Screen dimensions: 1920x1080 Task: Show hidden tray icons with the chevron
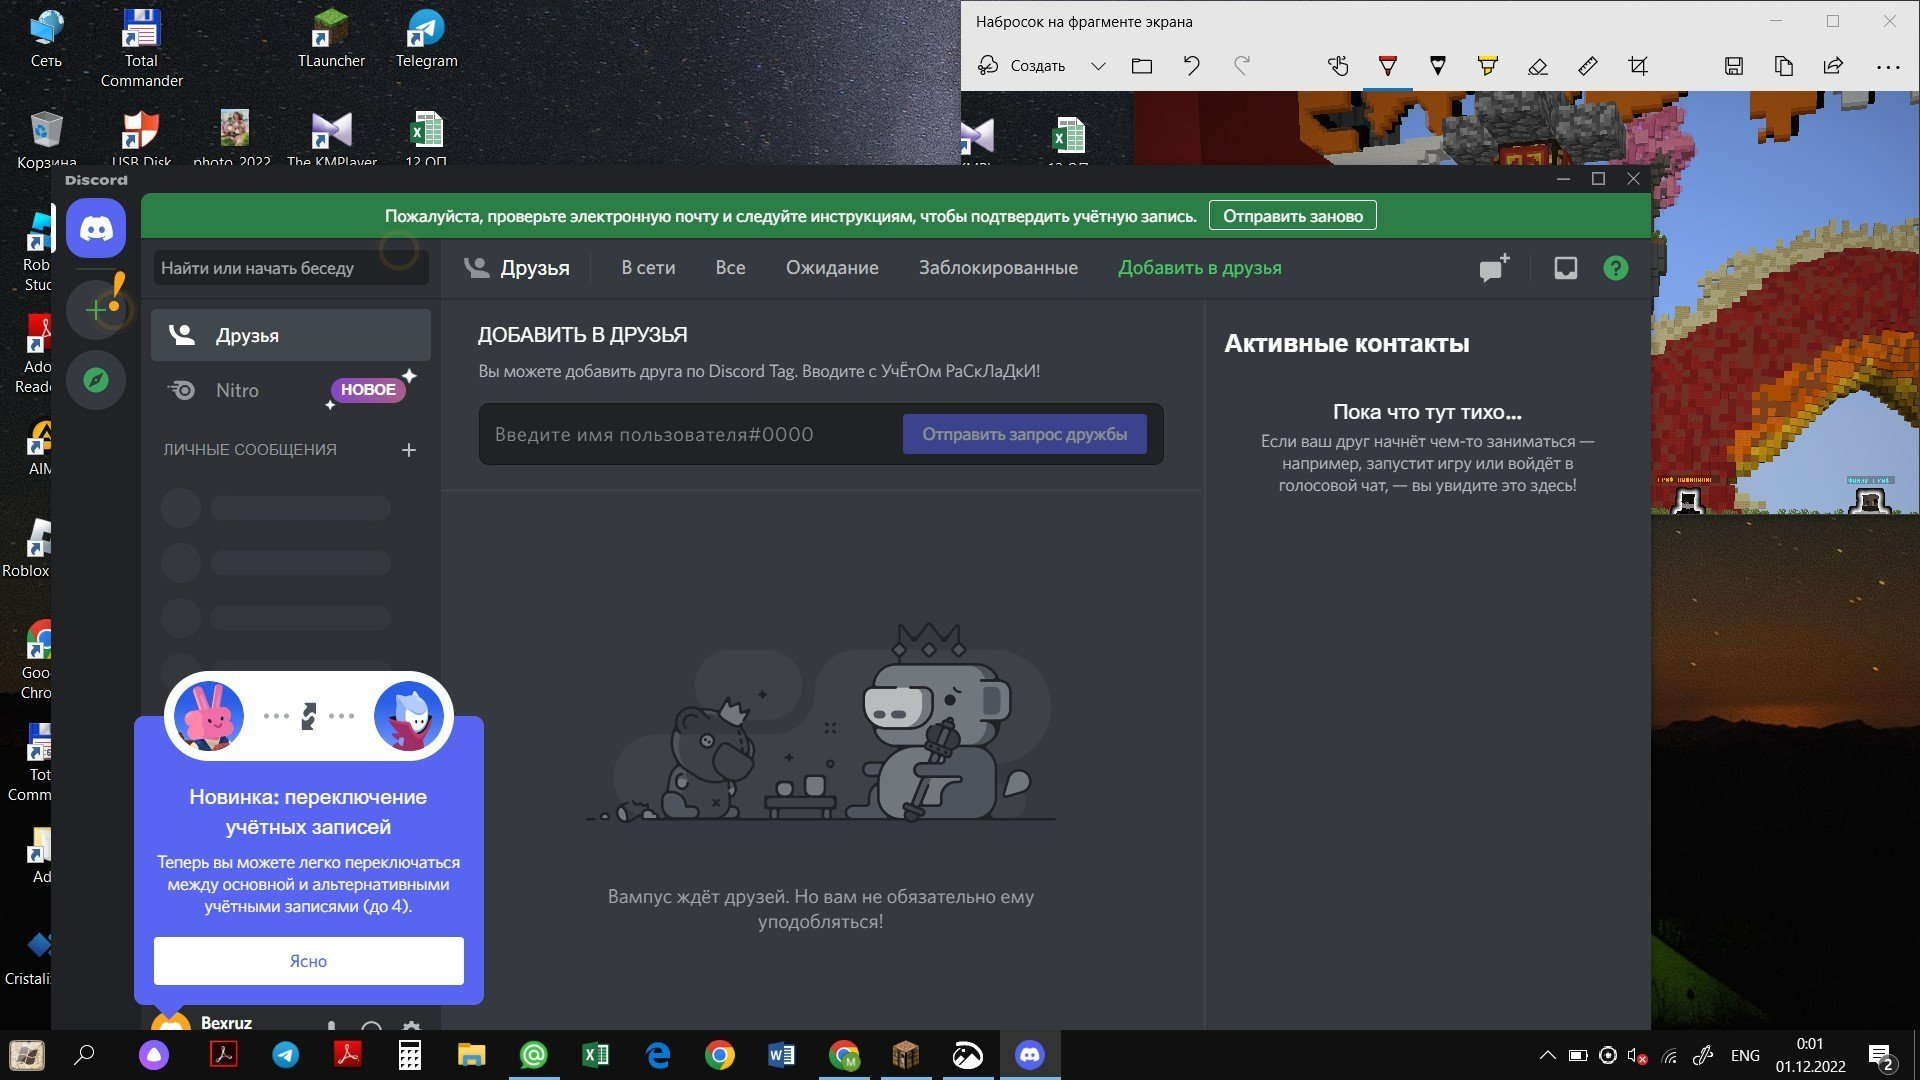click(1547, 1055)
